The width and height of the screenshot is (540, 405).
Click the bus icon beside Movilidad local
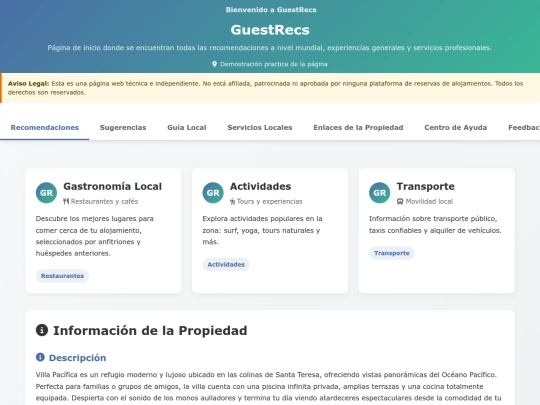pyautogui.click(x=400, y=201)
